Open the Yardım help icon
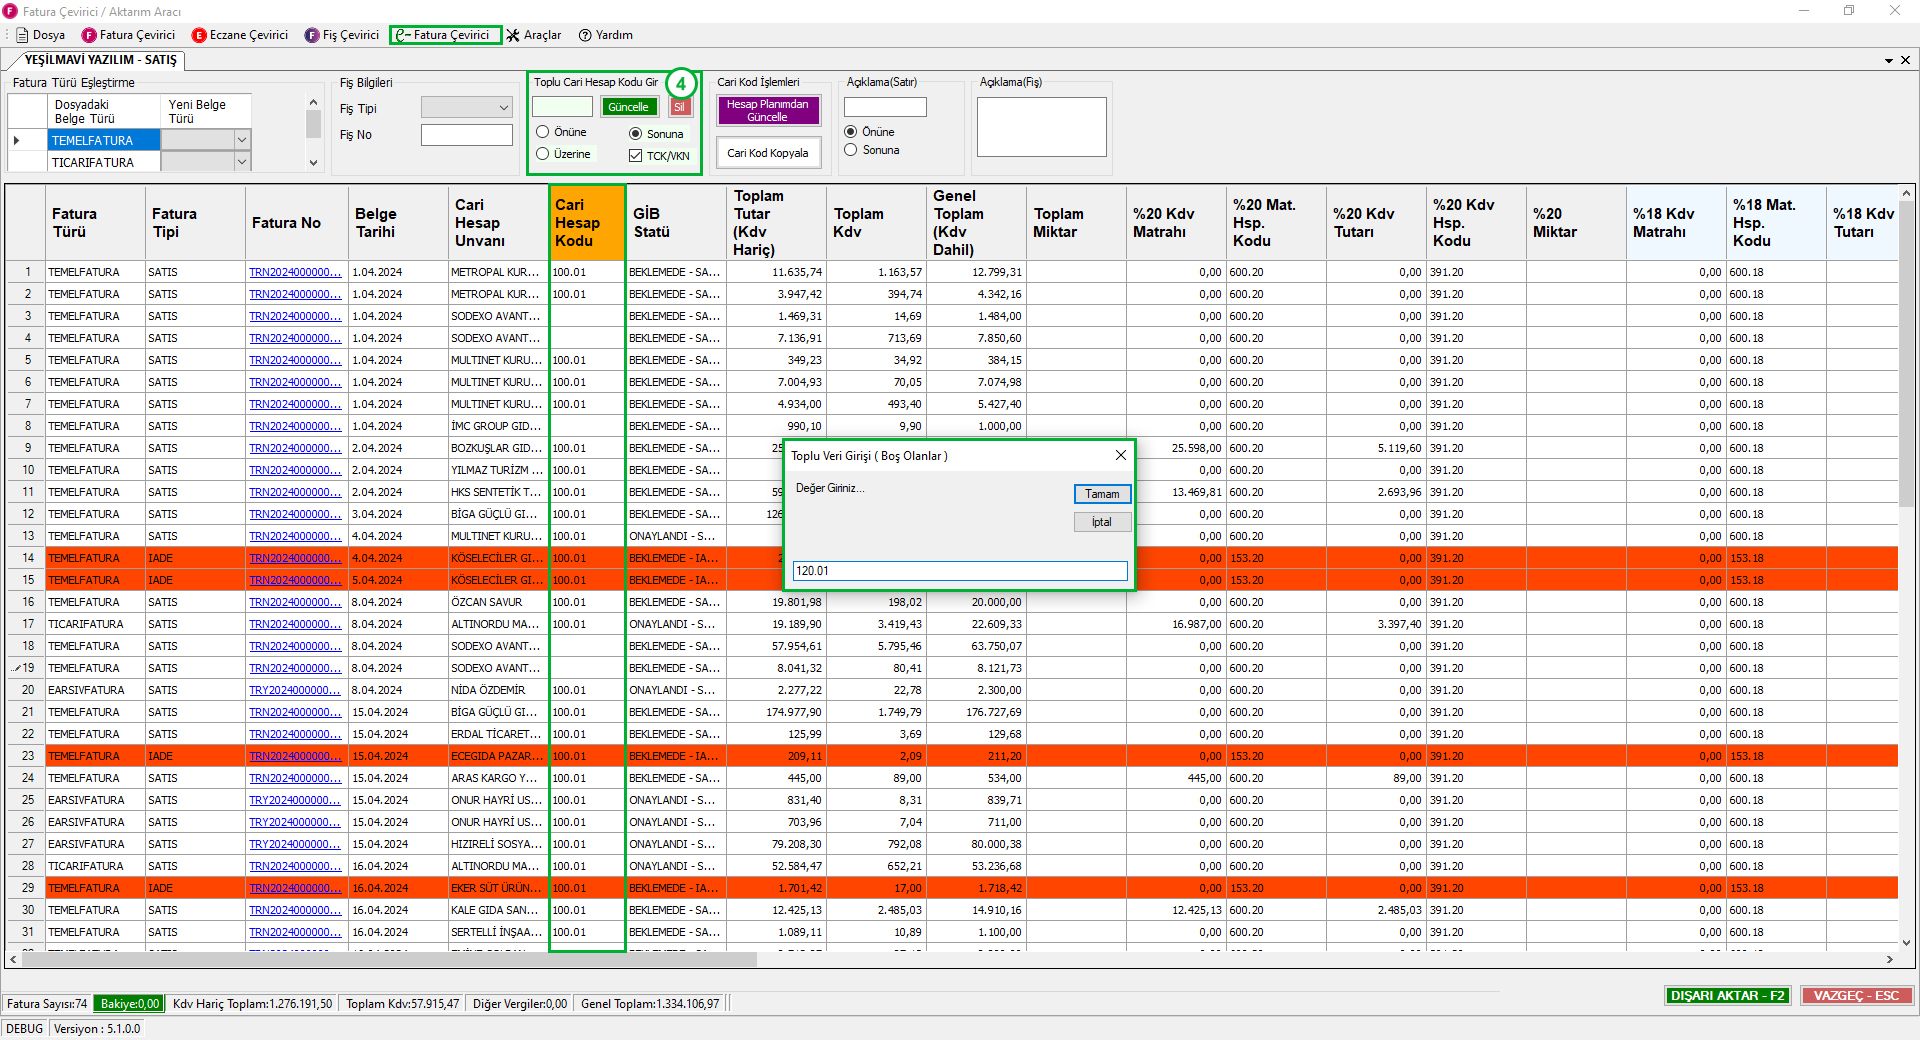This screenshot has width=1920, height=1040. pos(585,35)
